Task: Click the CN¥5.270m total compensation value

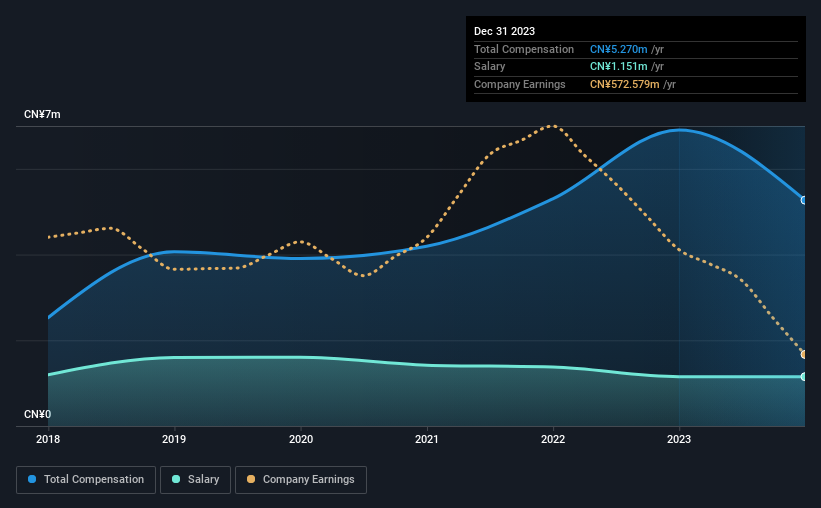Action: (618, 49)
